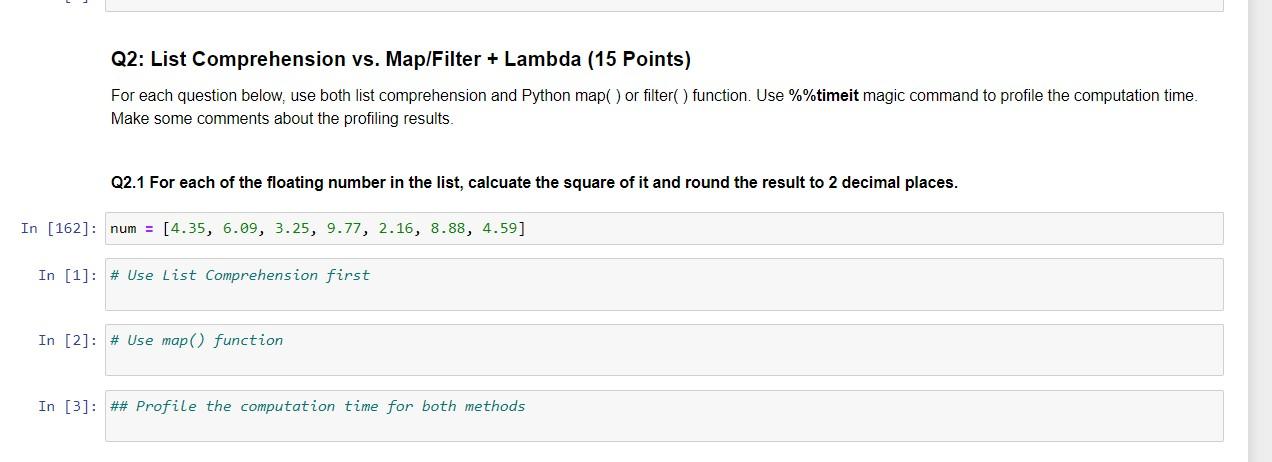Image resolution: width=1272 pixels, height=462 pixels.
Task: Click the In [162] cell prompt
Action: [59, 229]
